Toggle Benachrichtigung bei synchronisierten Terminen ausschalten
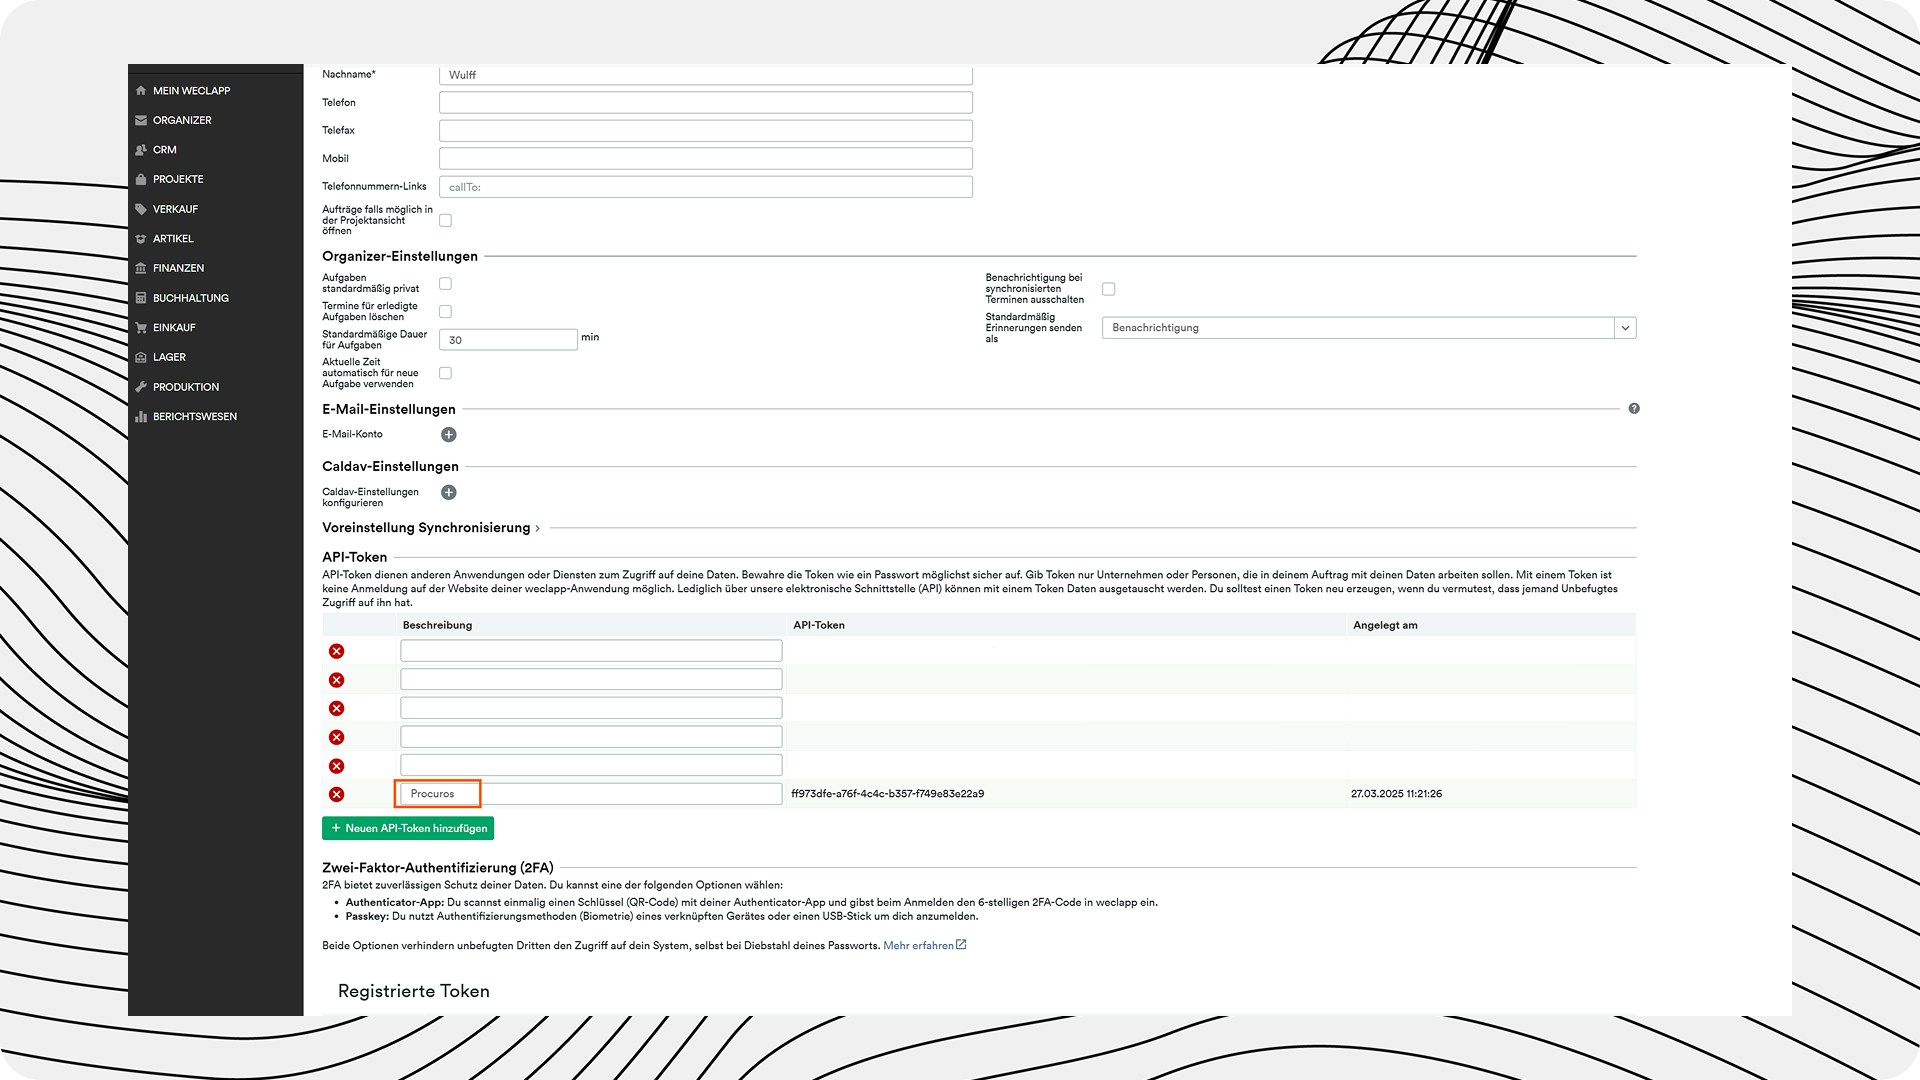The height and width of the screenshot is (1080, 1920). (1108, 289)
